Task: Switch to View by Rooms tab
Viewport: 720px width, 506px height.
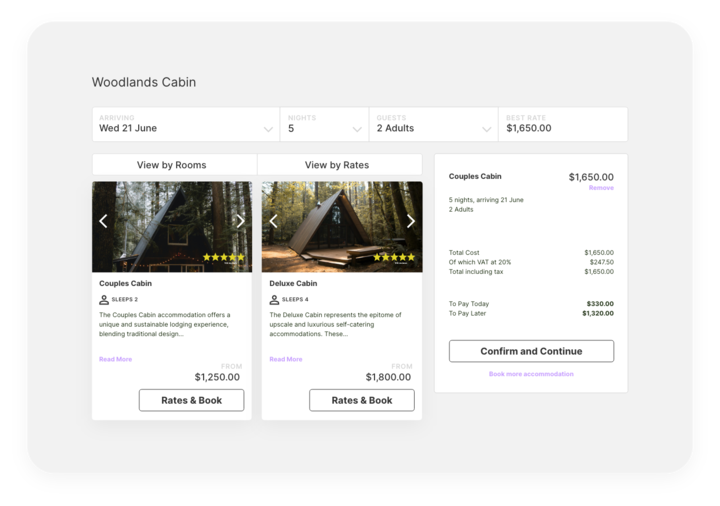Action: [x=175, y=165]
